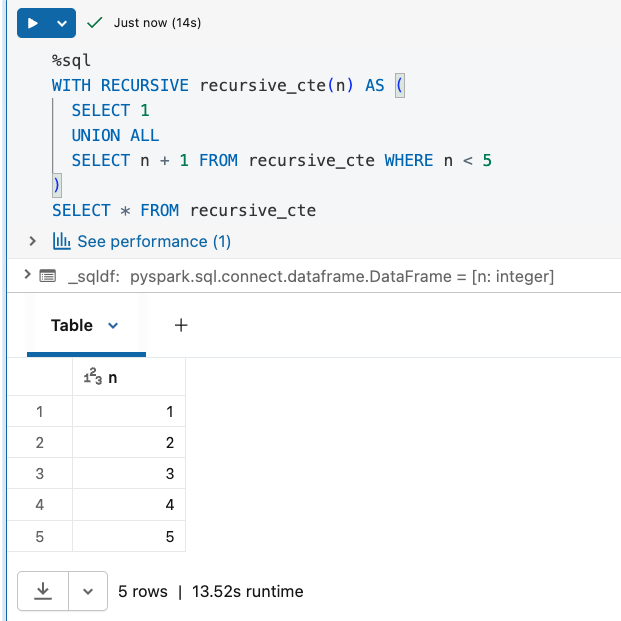Click the 'Just now (14s)' execution status

point(157,22)
